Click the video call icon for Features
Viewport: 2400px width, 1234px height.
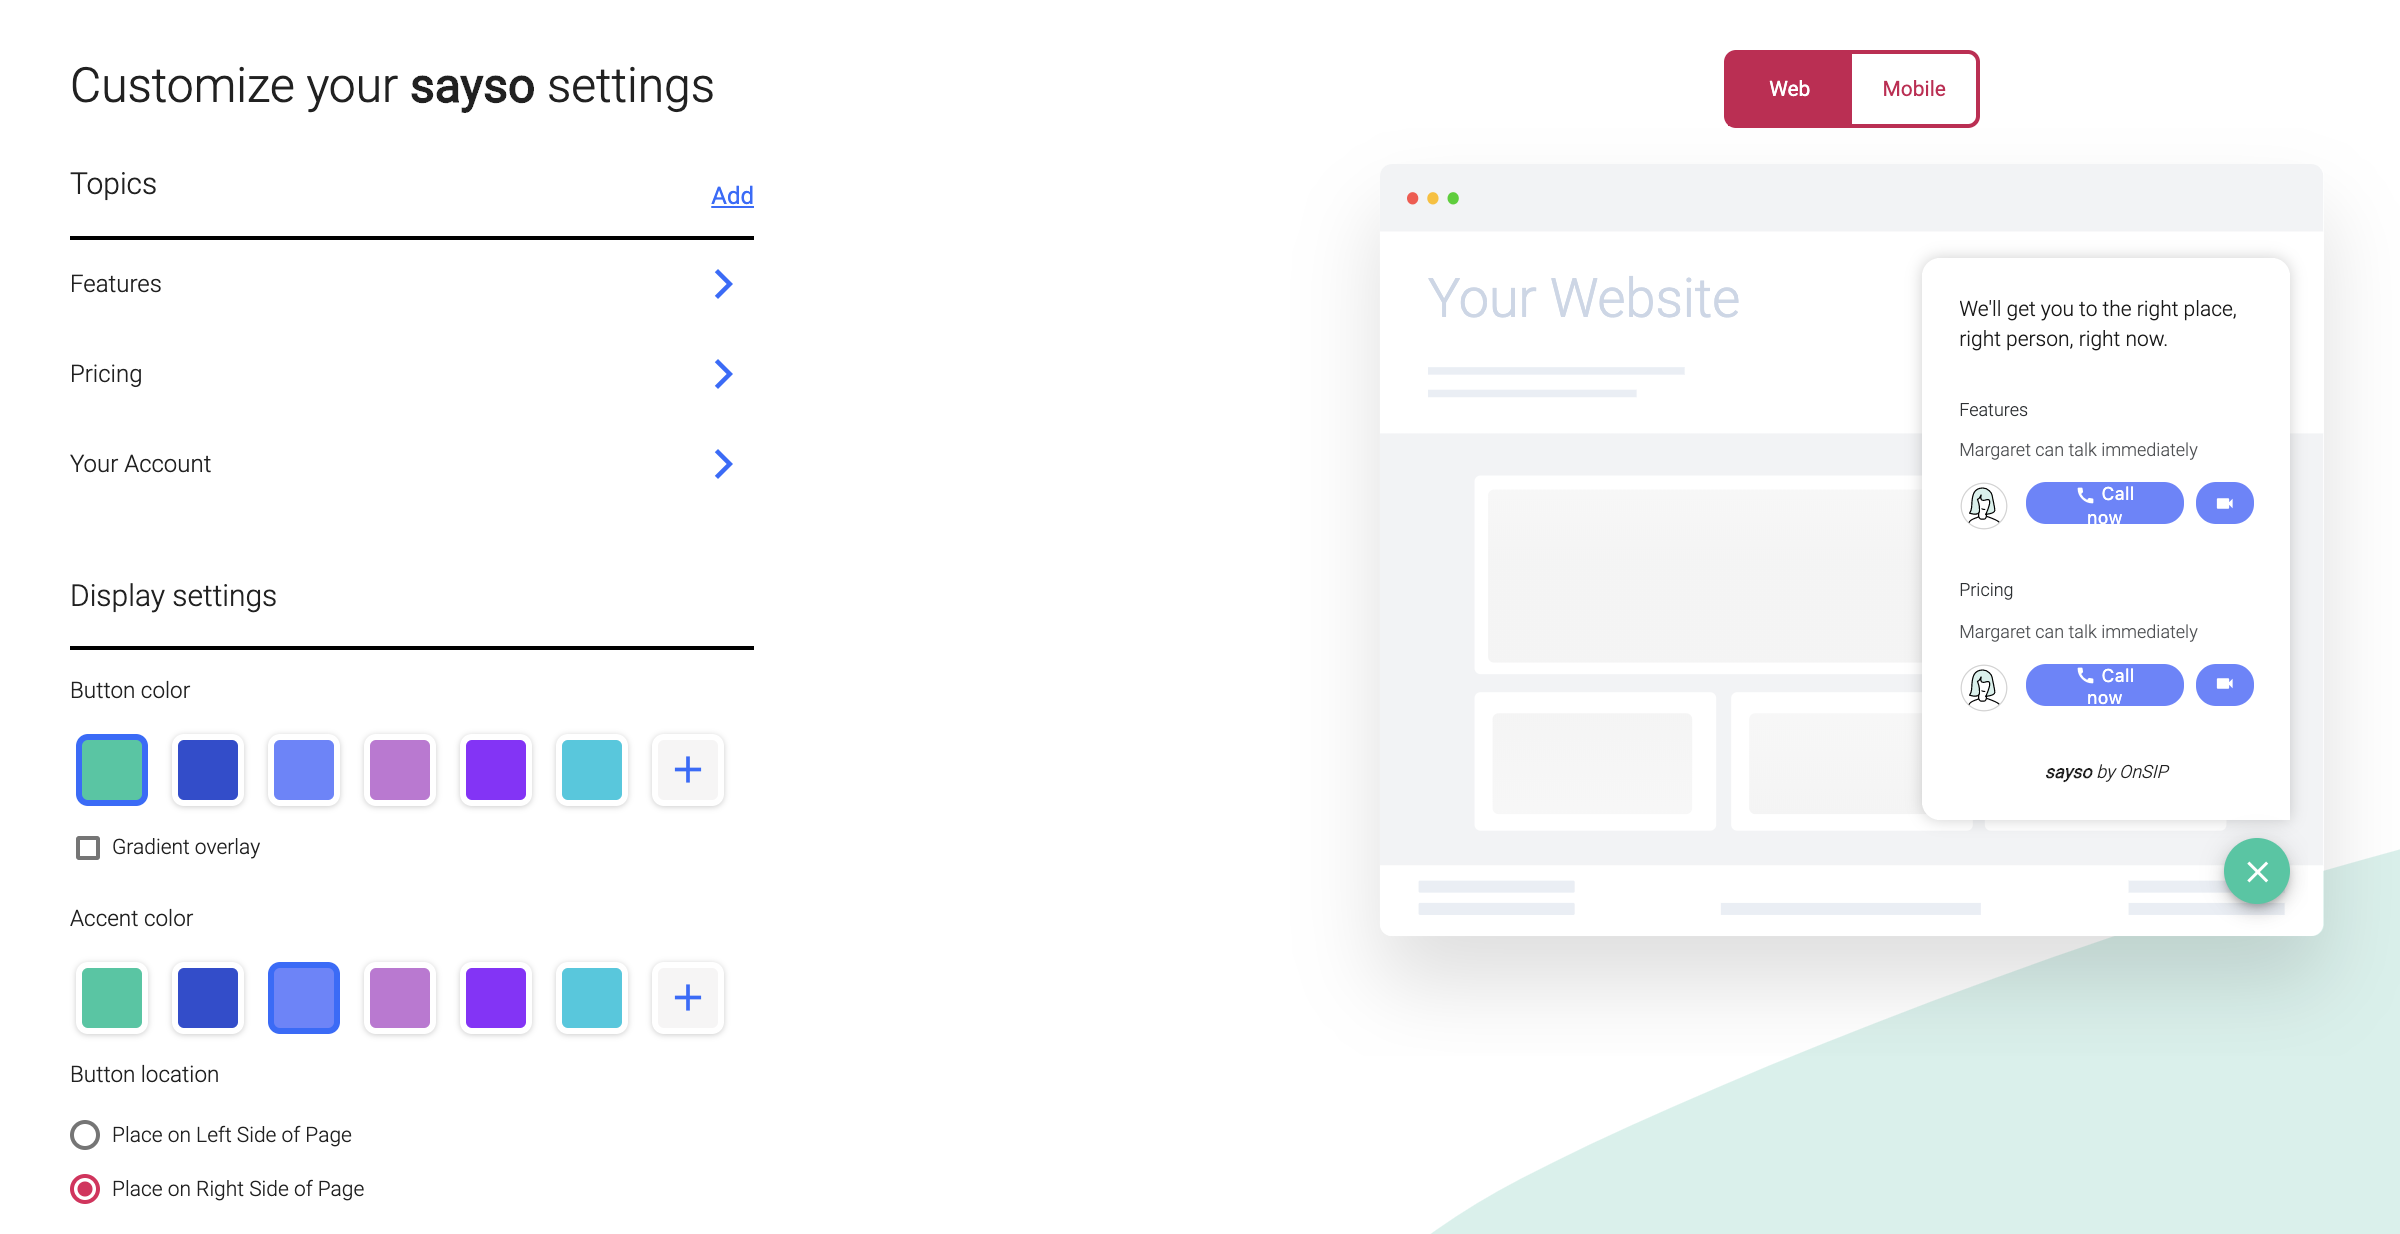point(2225,504)
